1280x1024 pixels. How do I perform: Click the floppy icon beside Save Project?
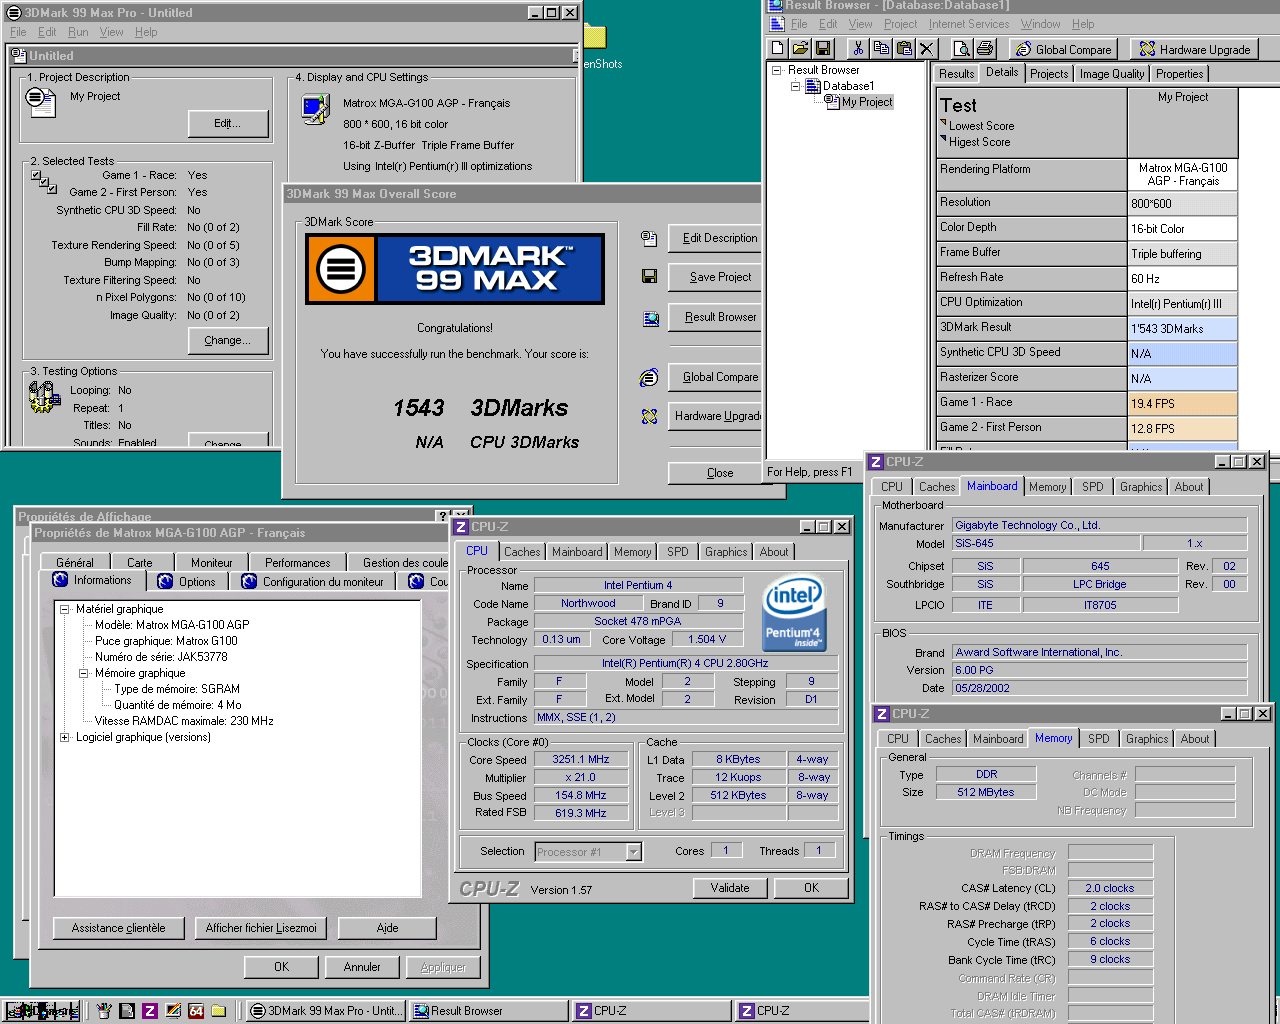(x=649, y=276)
